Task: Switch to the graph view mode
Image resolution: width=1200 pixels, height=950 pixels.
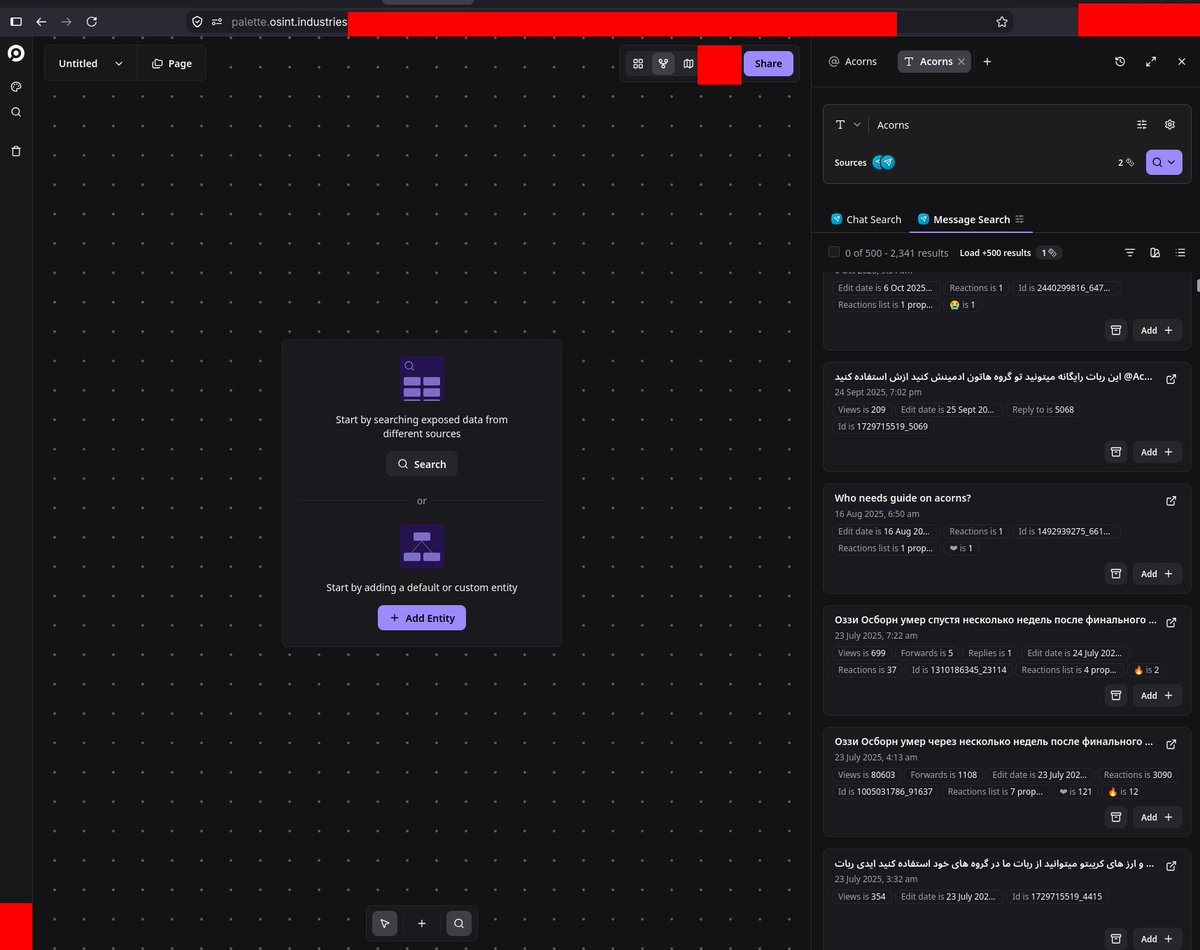Action: (x=663, y=63)
